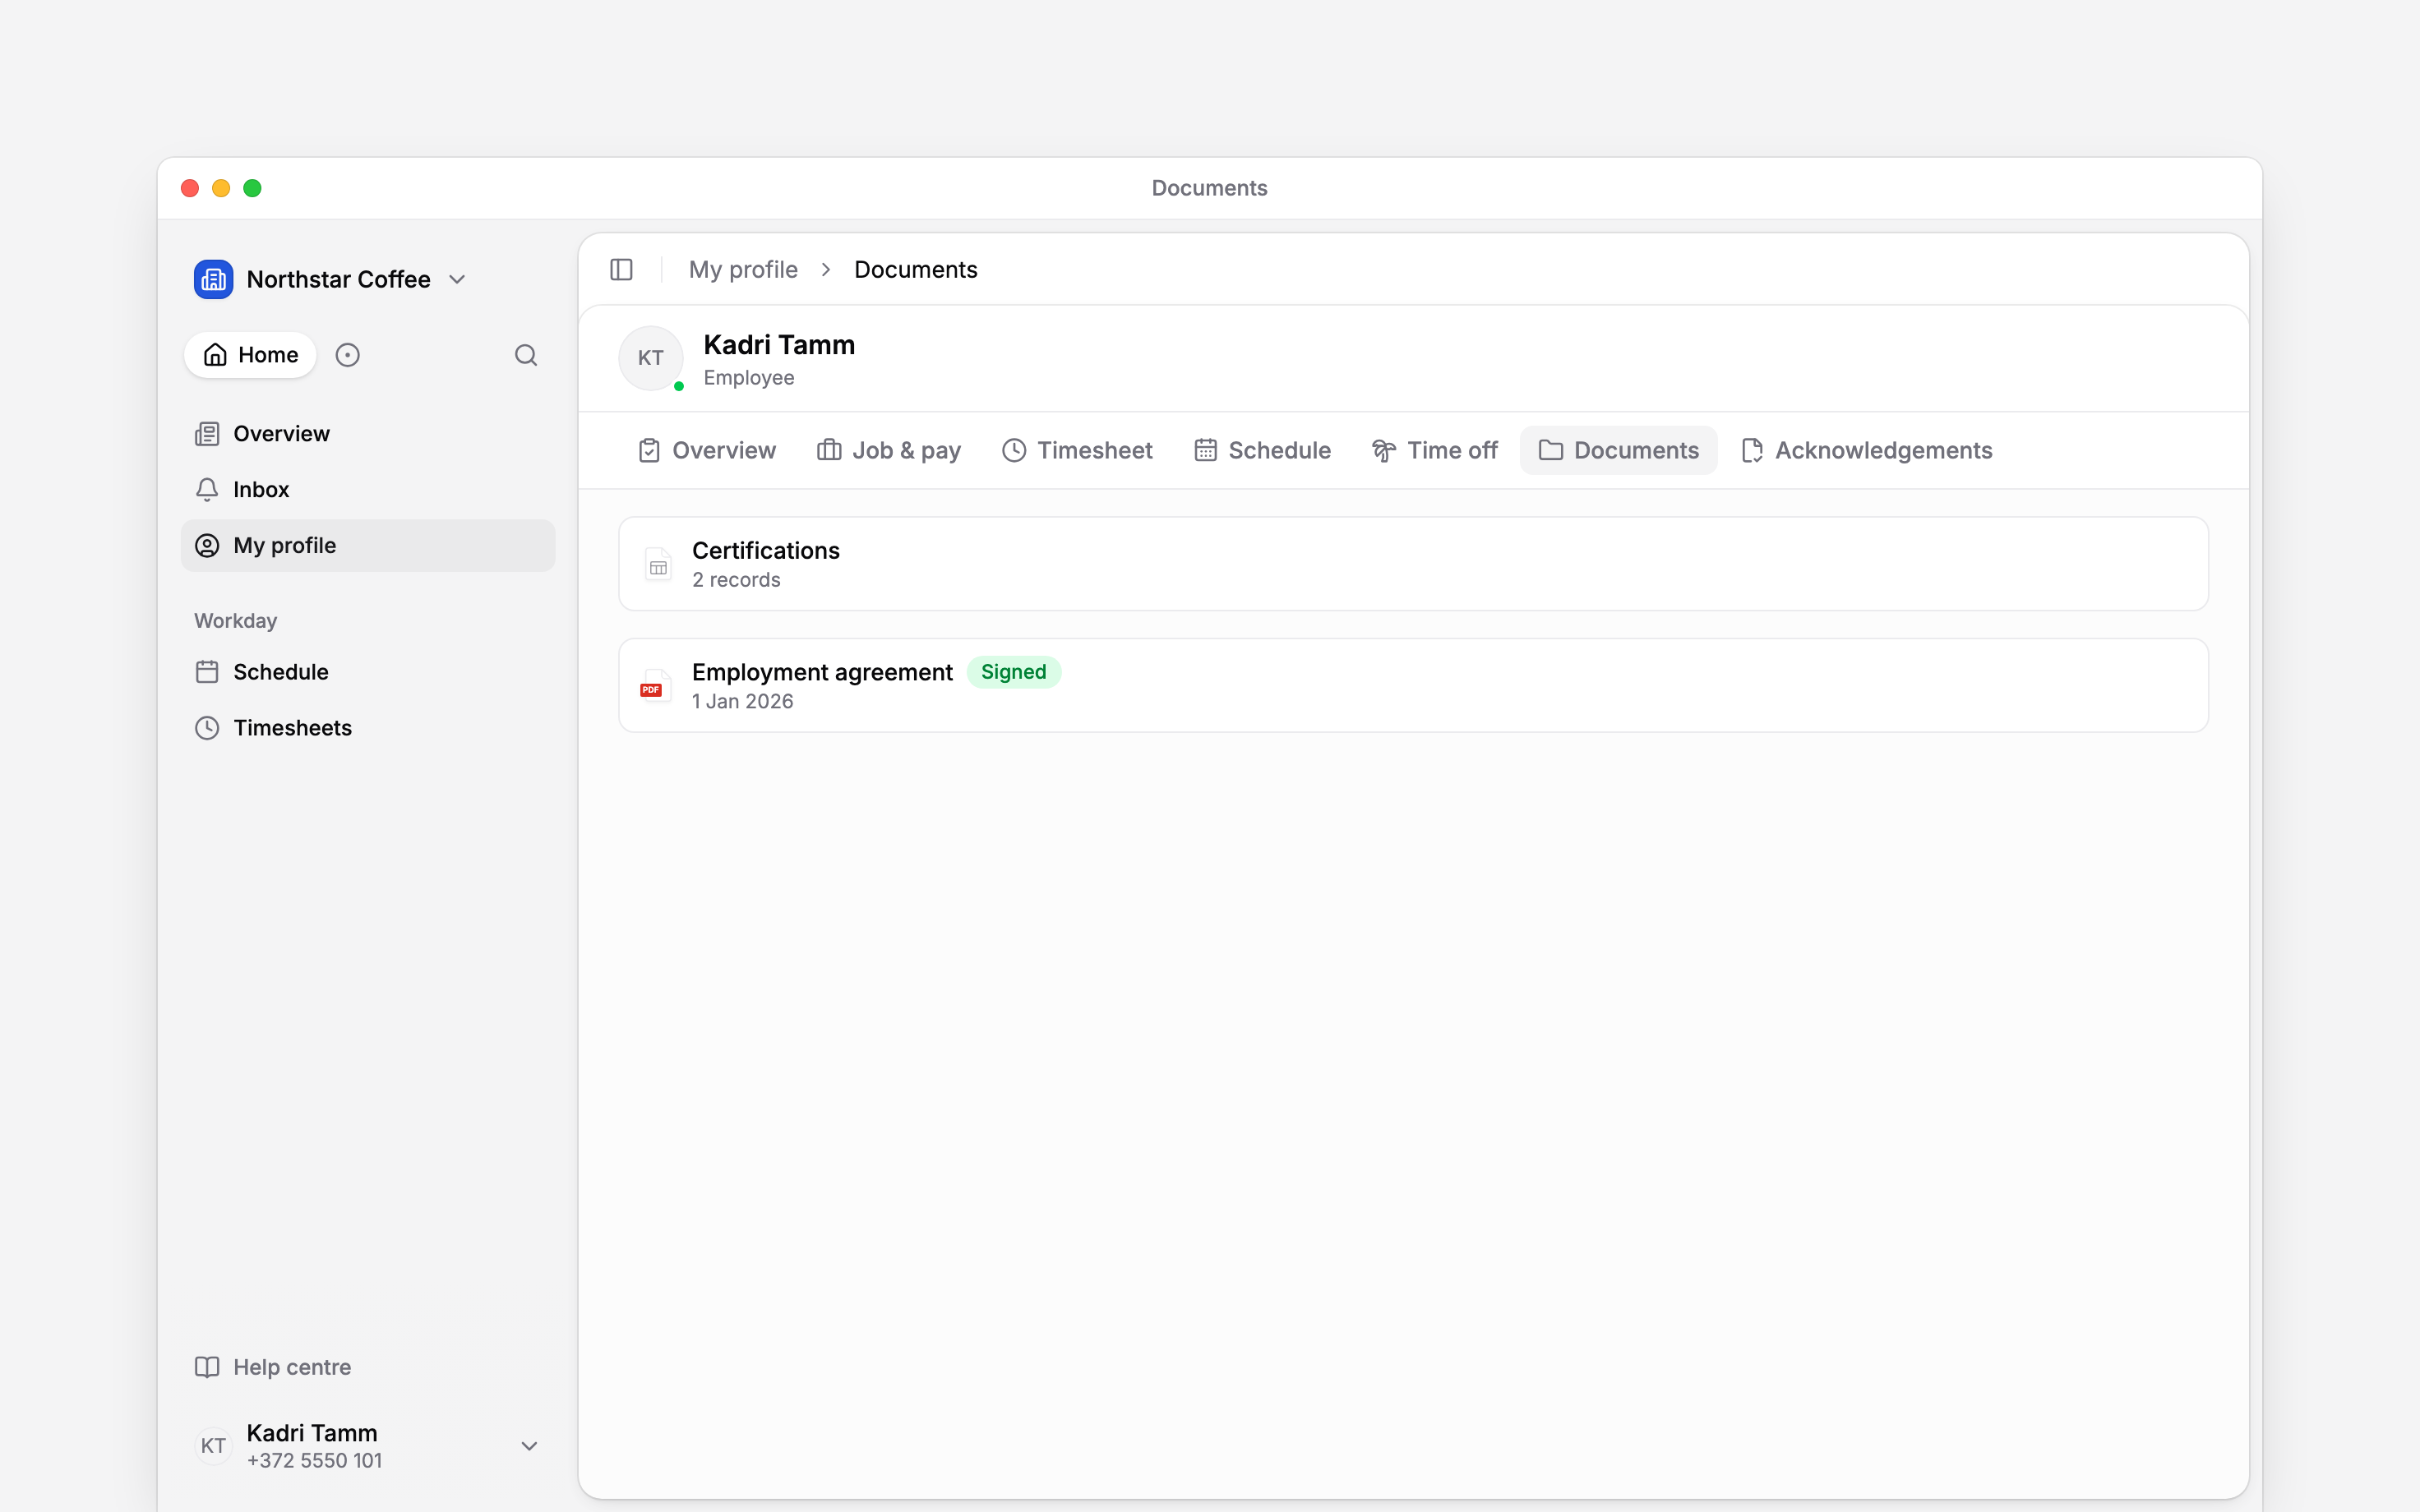Expand the Kadri Tamm account menu chevron
This screenshot has height=1512, width=2420.
(529, 1446)
